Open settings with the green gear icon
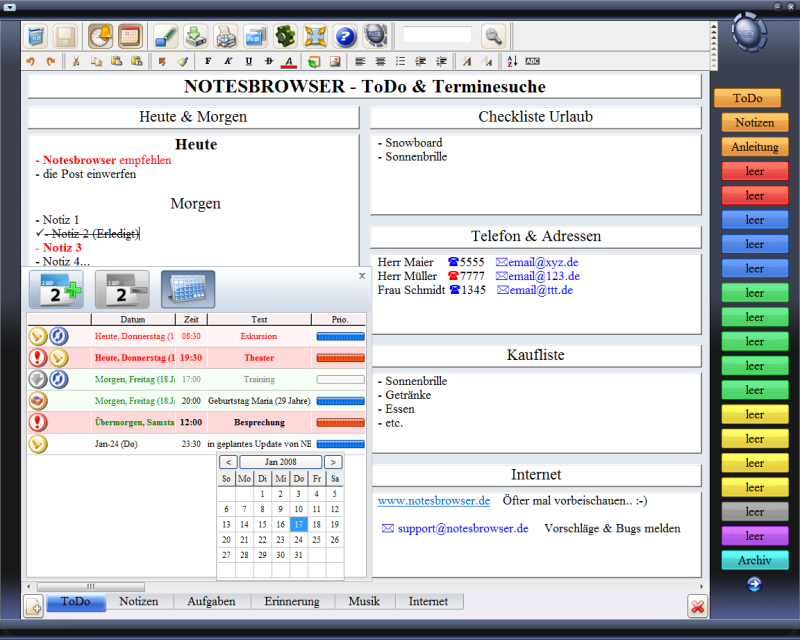The width and height of the screenshot is (800, 640). coord(286,37)
